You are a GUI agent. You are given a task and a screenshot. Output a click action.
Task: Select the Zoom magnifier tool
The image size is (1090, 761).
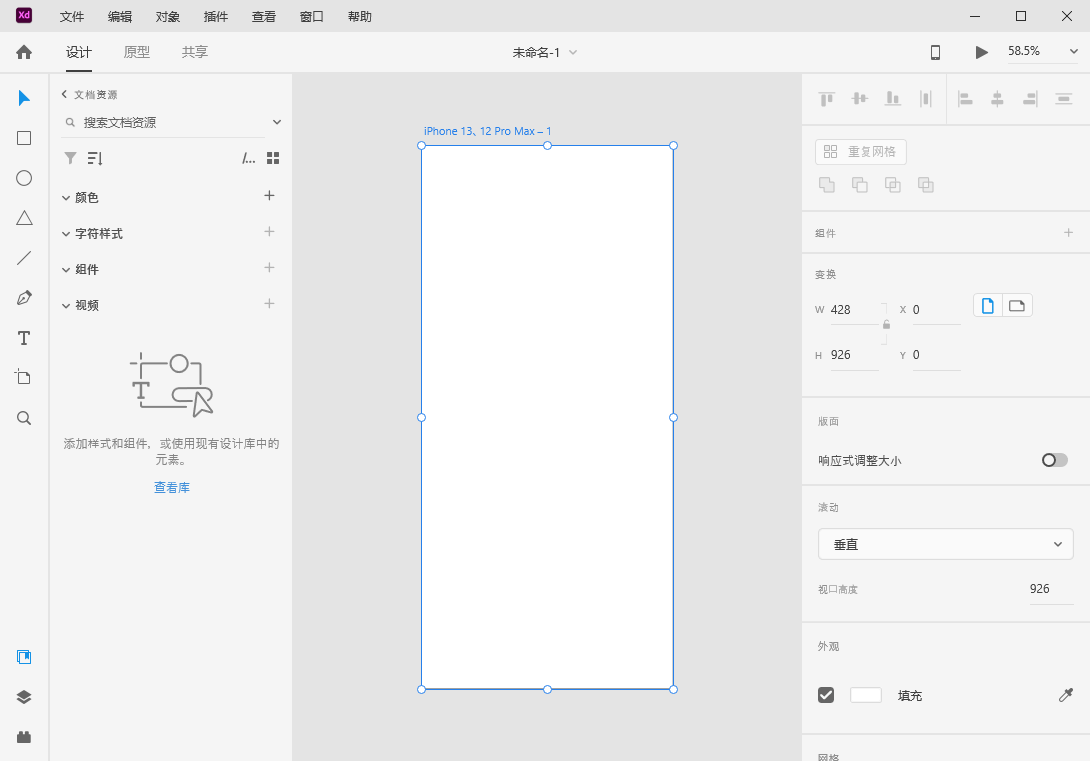tap(24, 418)
